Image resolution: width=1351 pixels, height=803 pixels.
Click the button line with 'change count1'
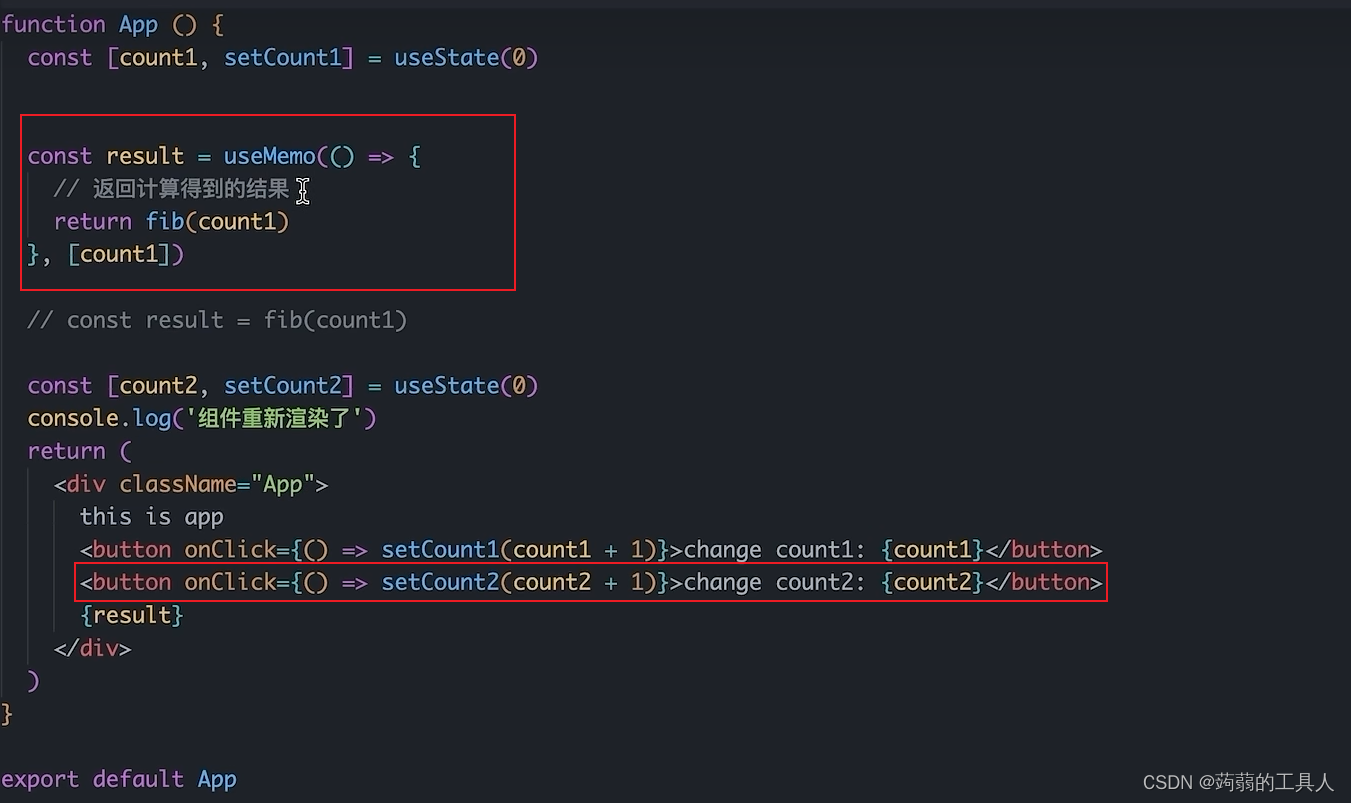tap(591, 549)
